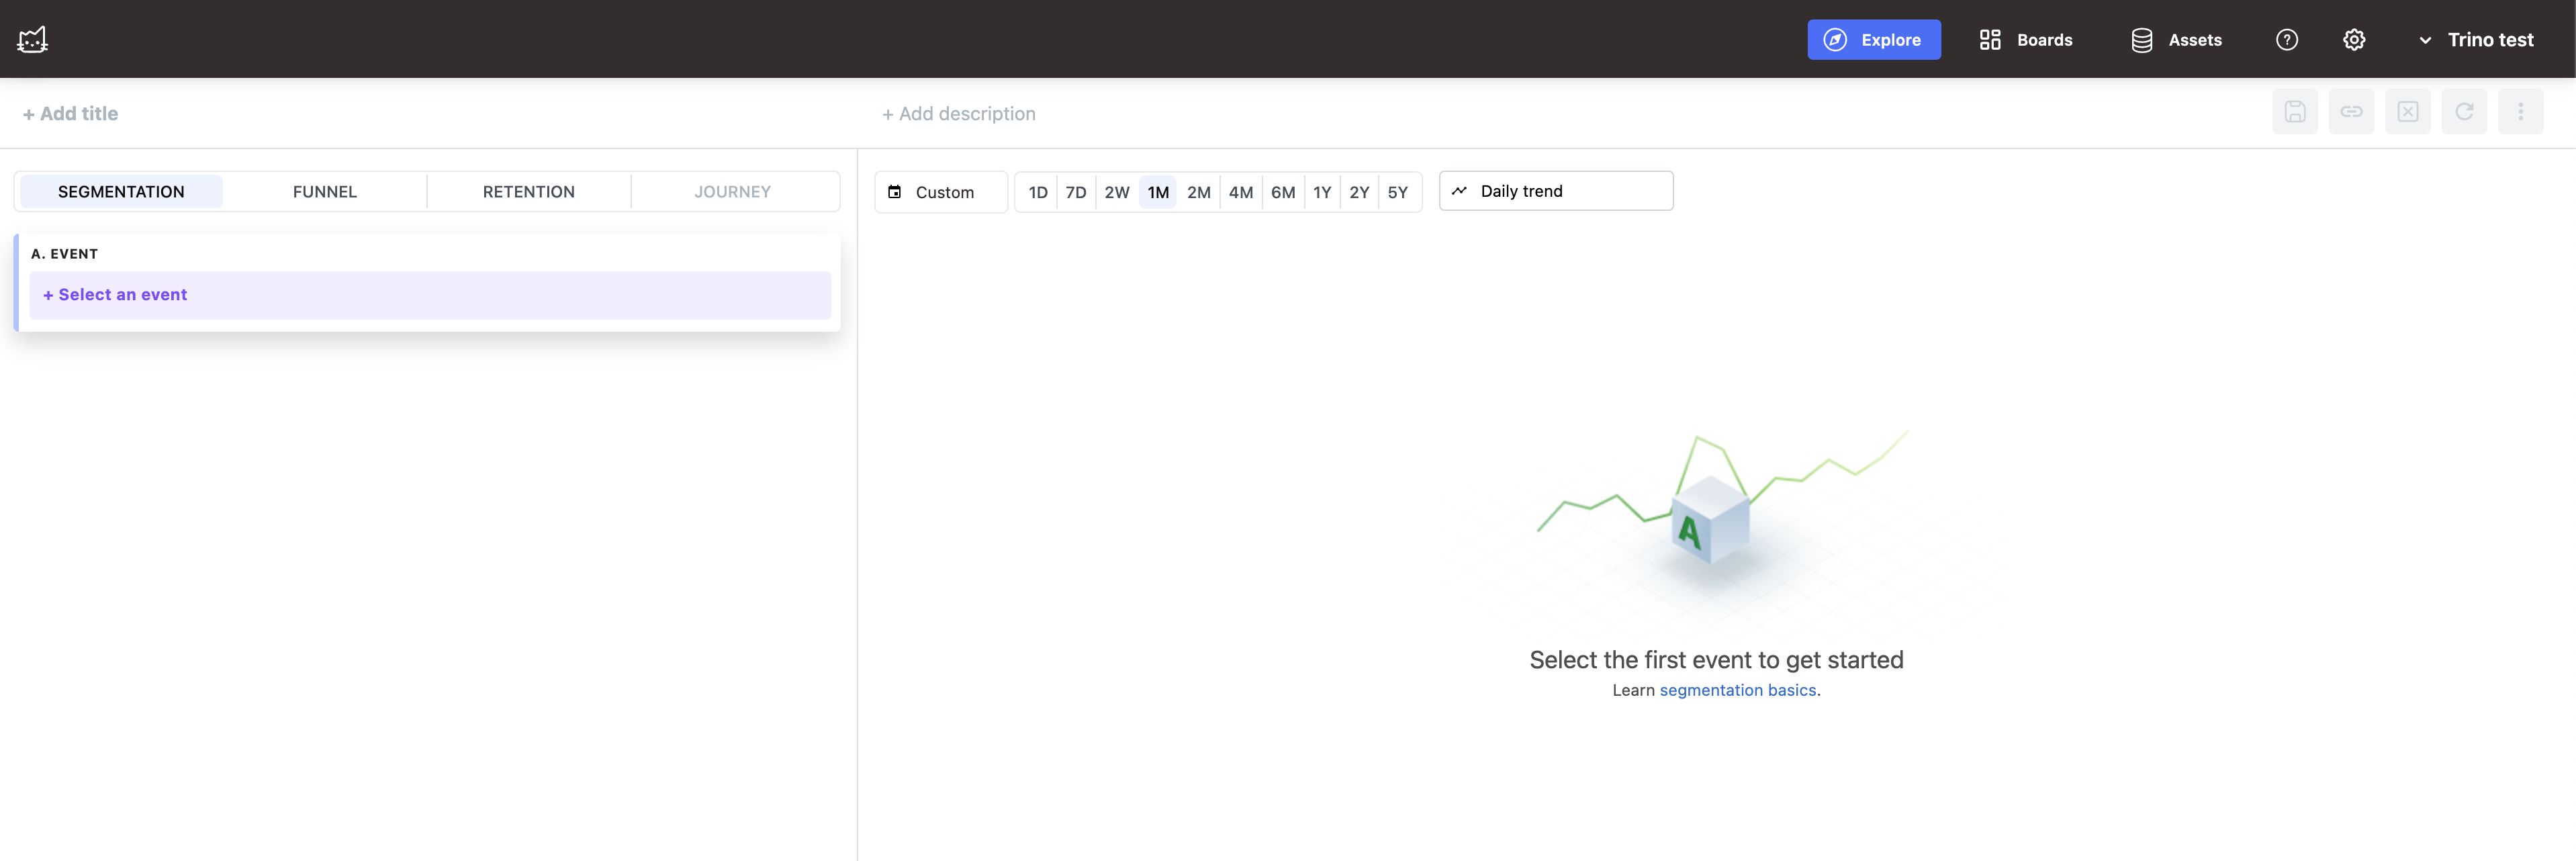Click Select an event button
This screenshot has width=2576, height=861.
click(430, 295)
